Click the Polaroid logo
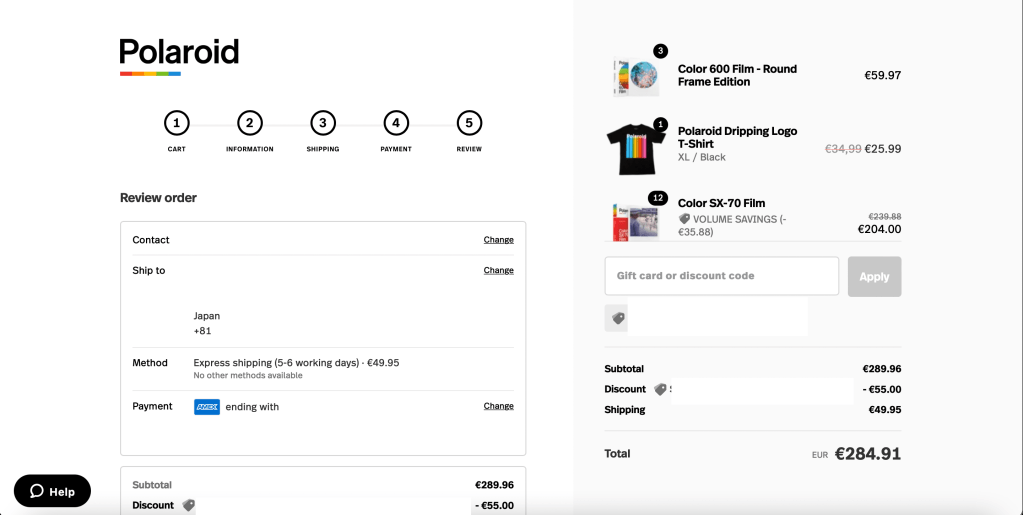 pos(179,55)
